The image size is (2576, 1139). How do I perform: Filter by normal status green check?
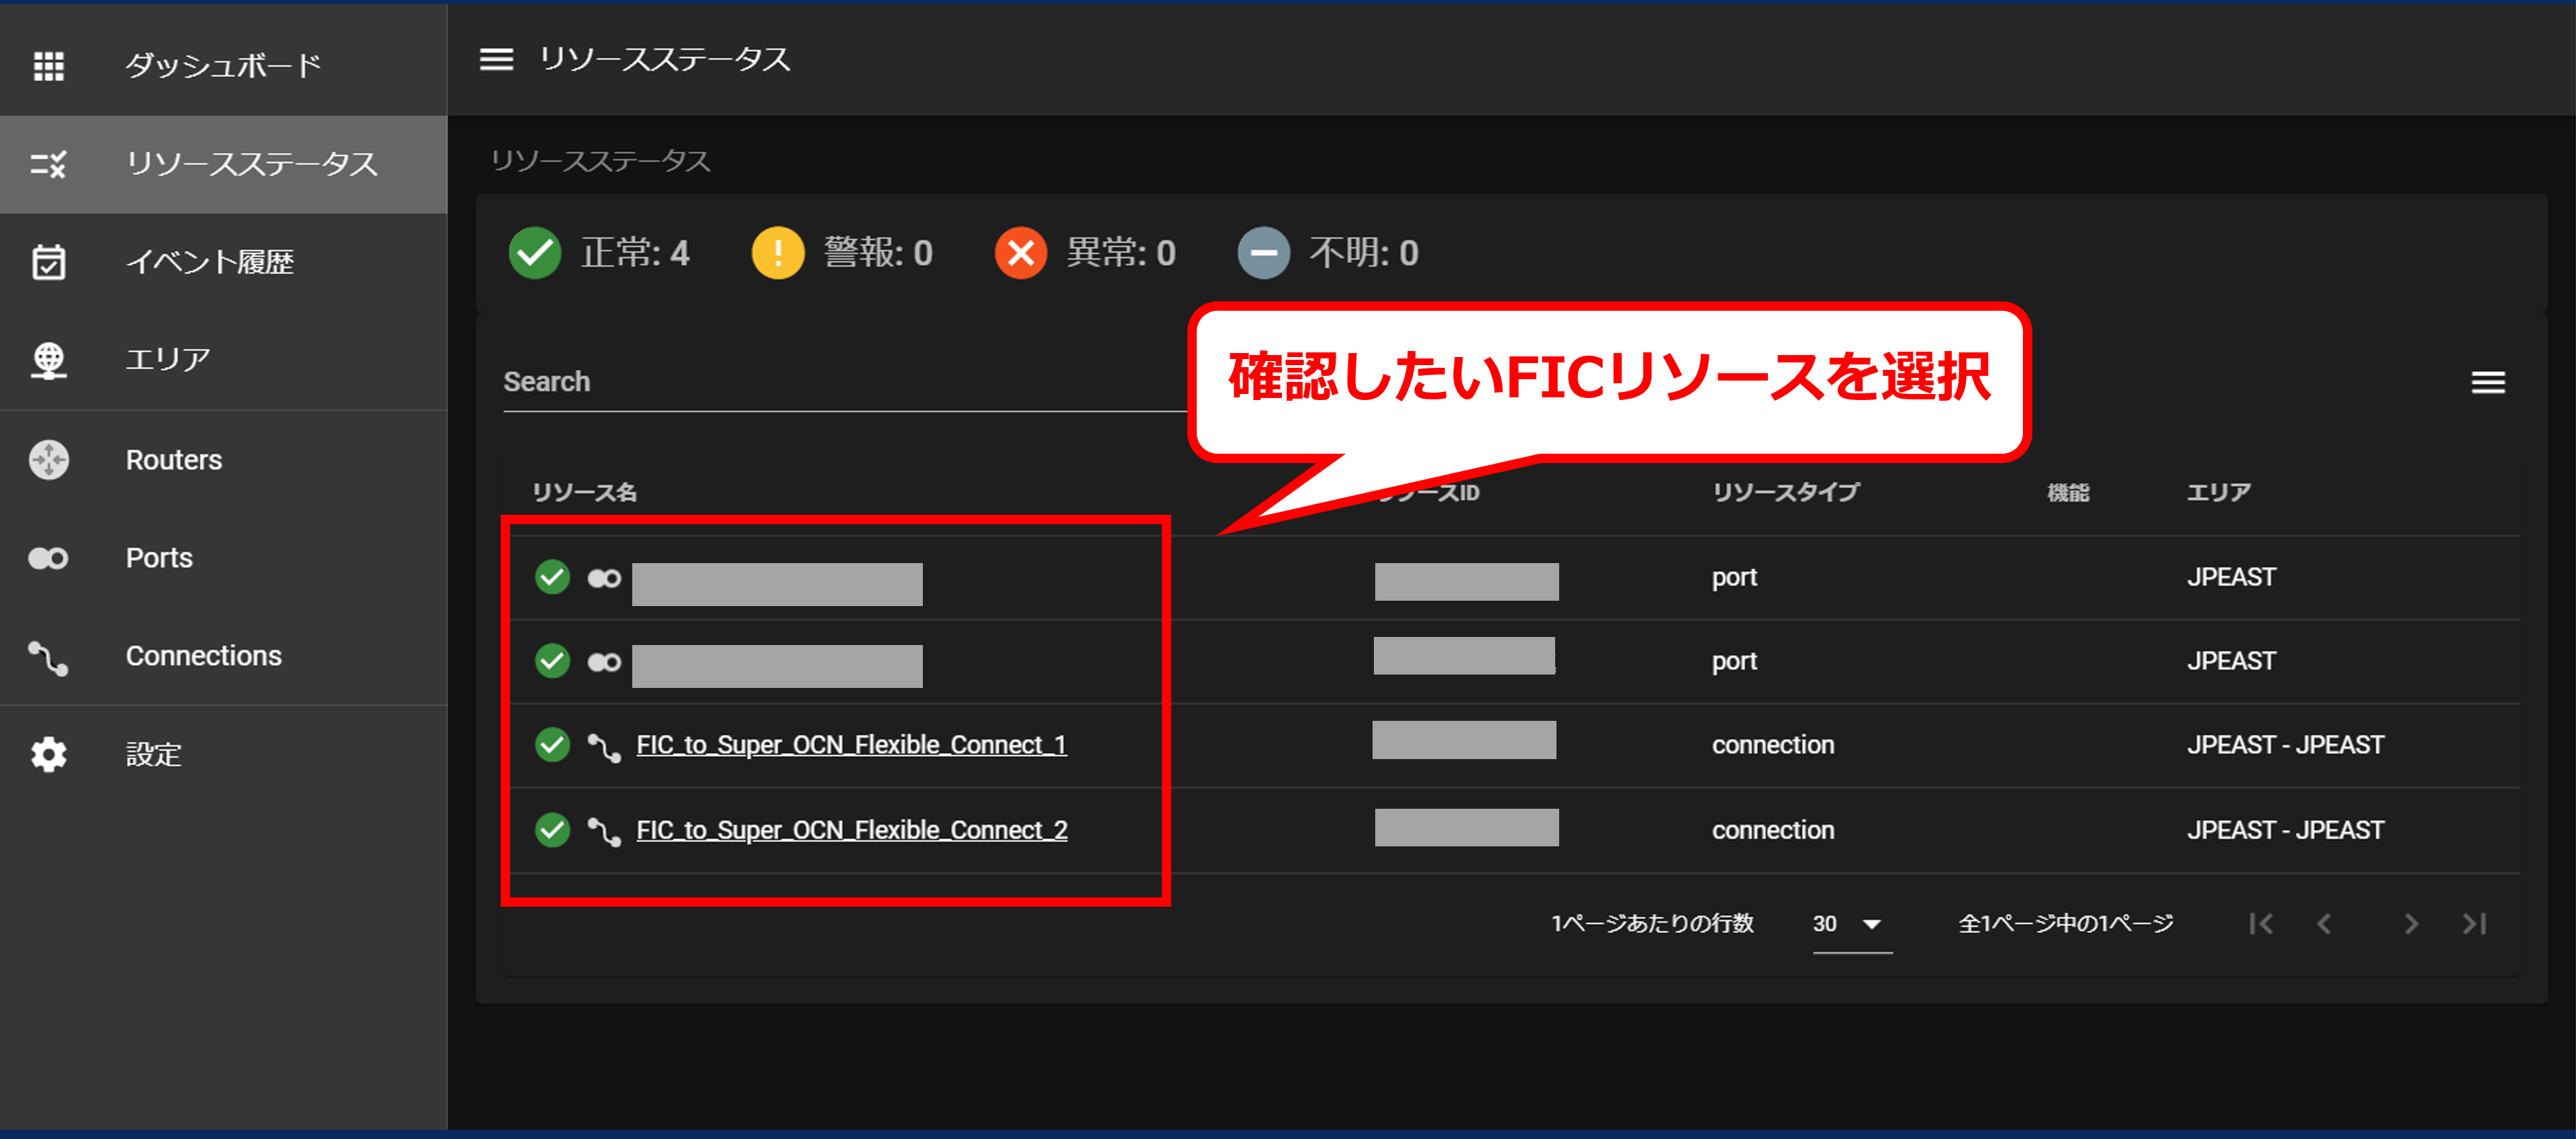click(535, 253)
